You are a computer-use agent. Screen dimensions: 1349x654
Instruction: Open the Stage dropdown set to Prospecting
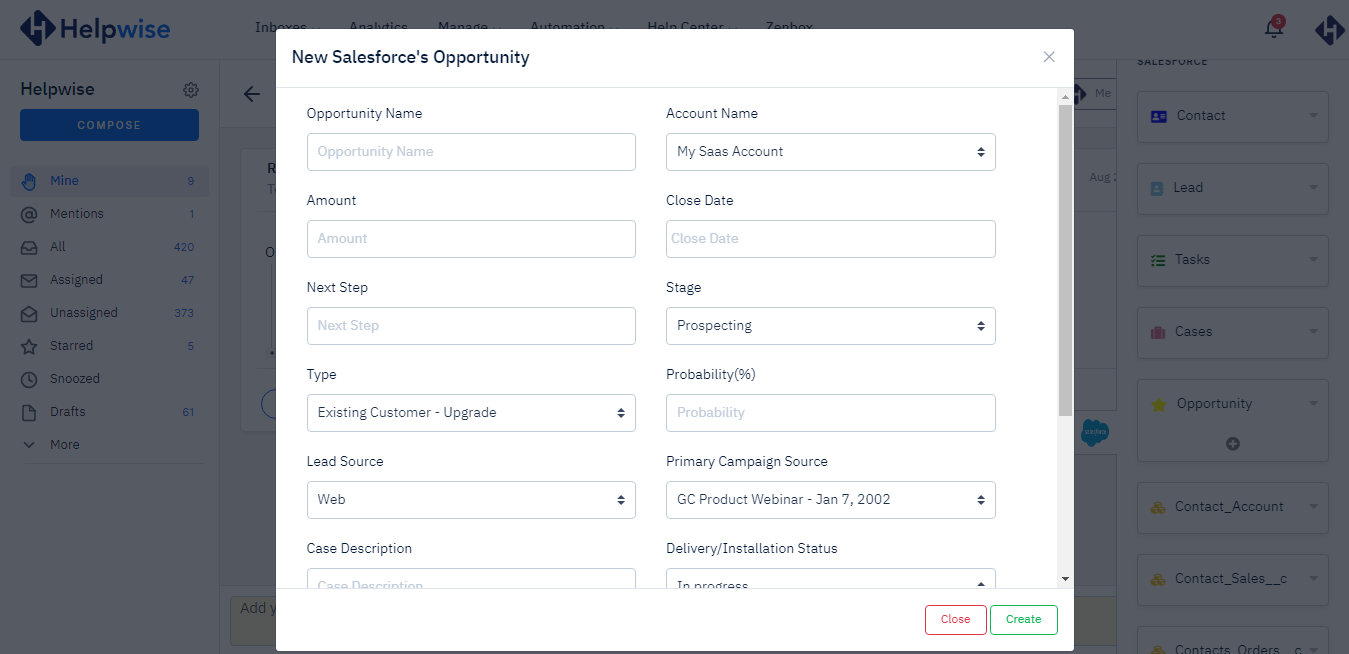pyautogui.click(x=829, y=325)
